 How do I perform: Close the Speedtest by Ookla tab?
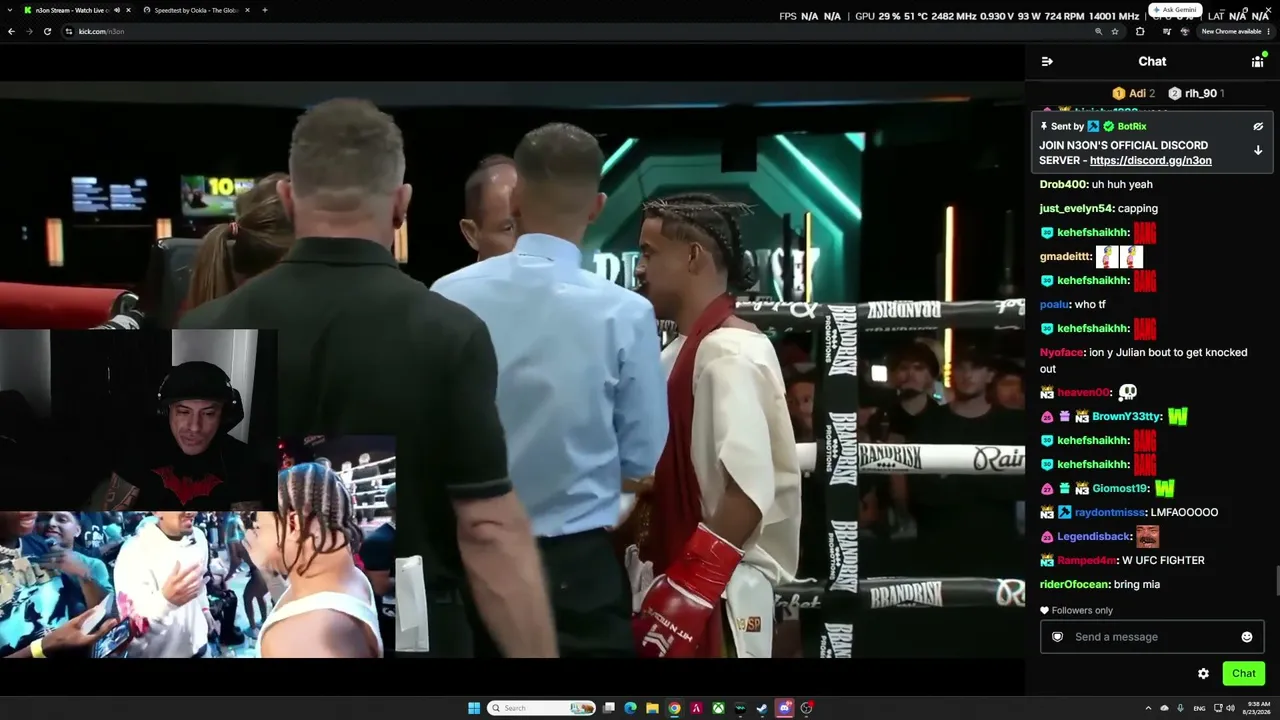[246, 10]
